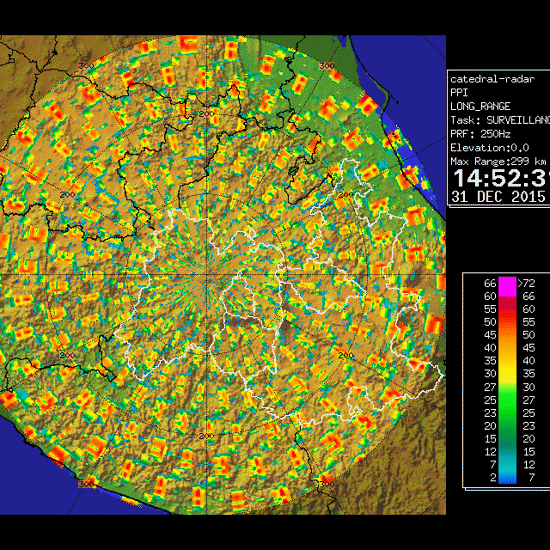Screen dimensions: 550x550
Task: Click the "LONG_RANGE" mode text
Action: point(480,106)
